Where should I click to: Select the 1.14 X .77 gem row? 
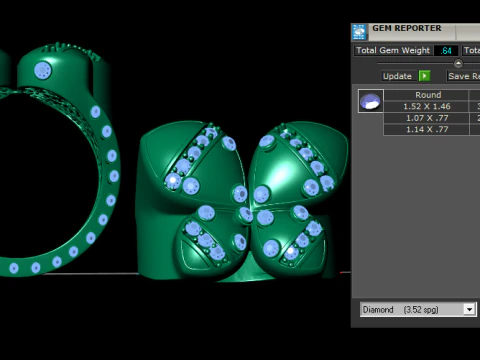427,129
